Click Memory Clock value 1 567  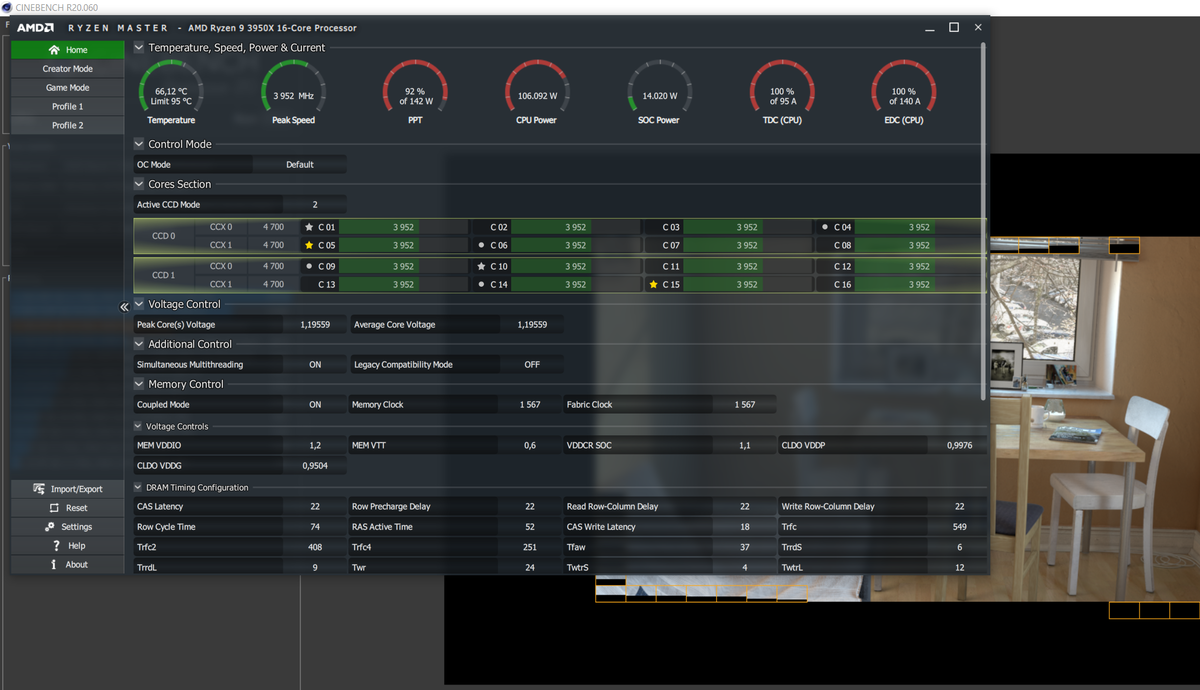(530, 405)
